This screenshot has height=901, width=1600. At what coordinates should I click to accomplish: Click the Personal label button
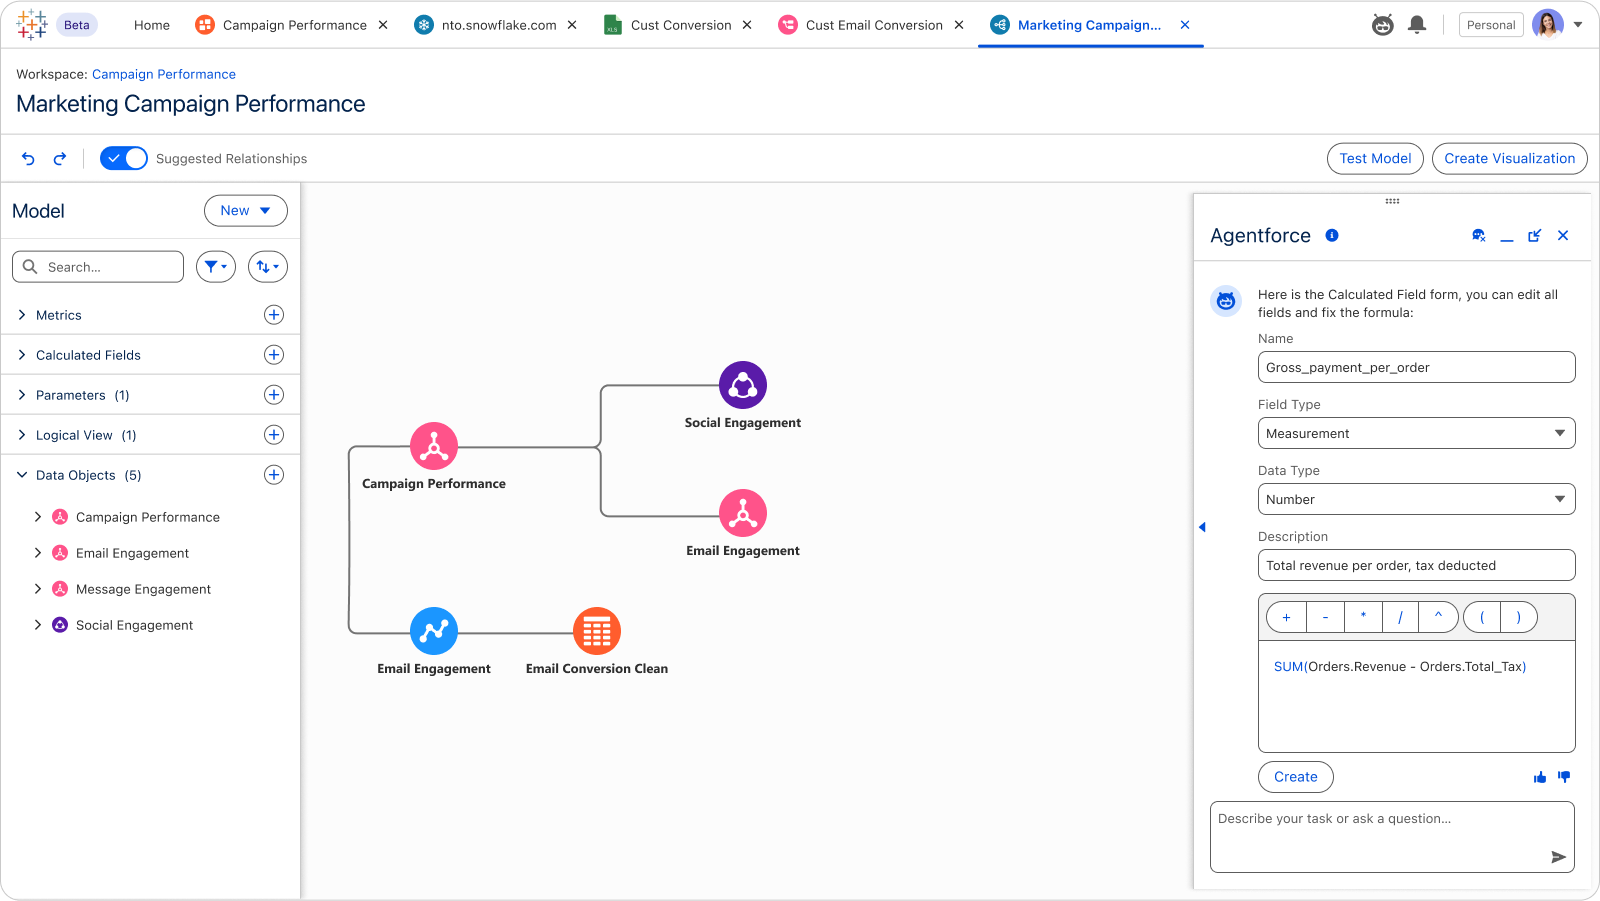pyautogui.click(x=1491, y=25)
